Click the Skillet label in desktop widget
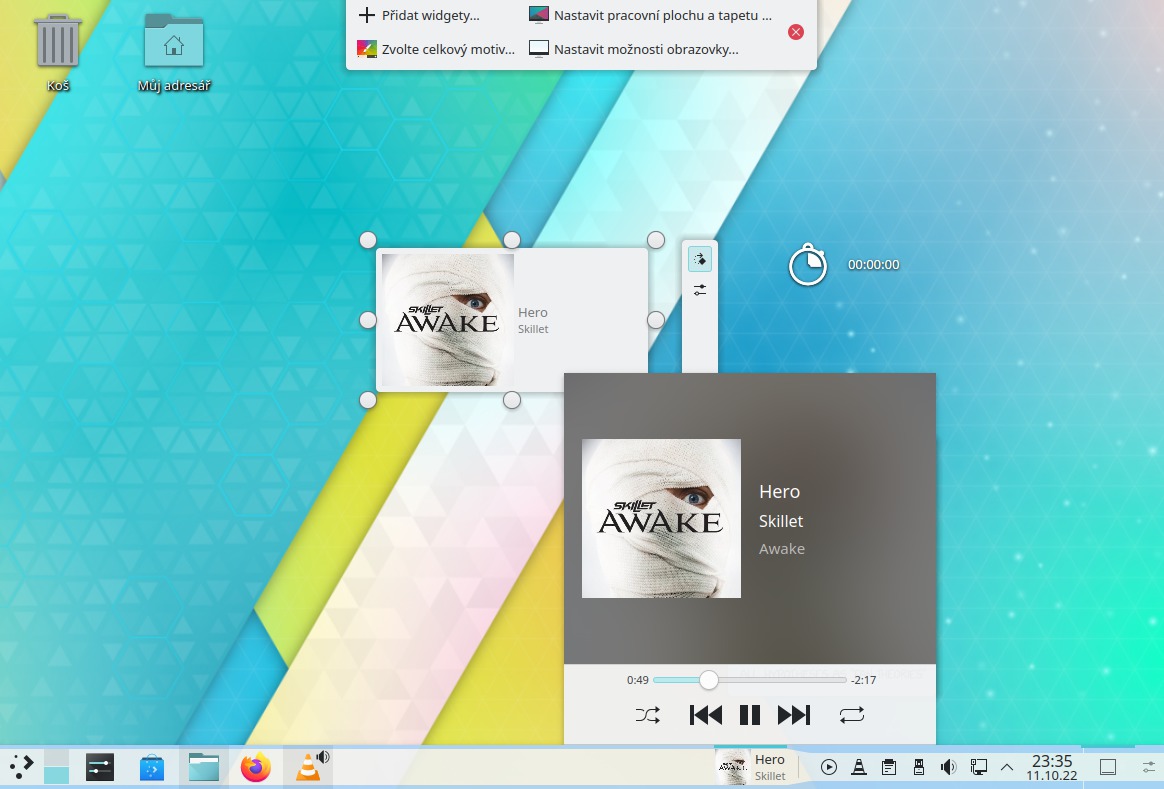Image resolution: width=1164 pixels, height=789 pixels. click(x=533, y=329)
